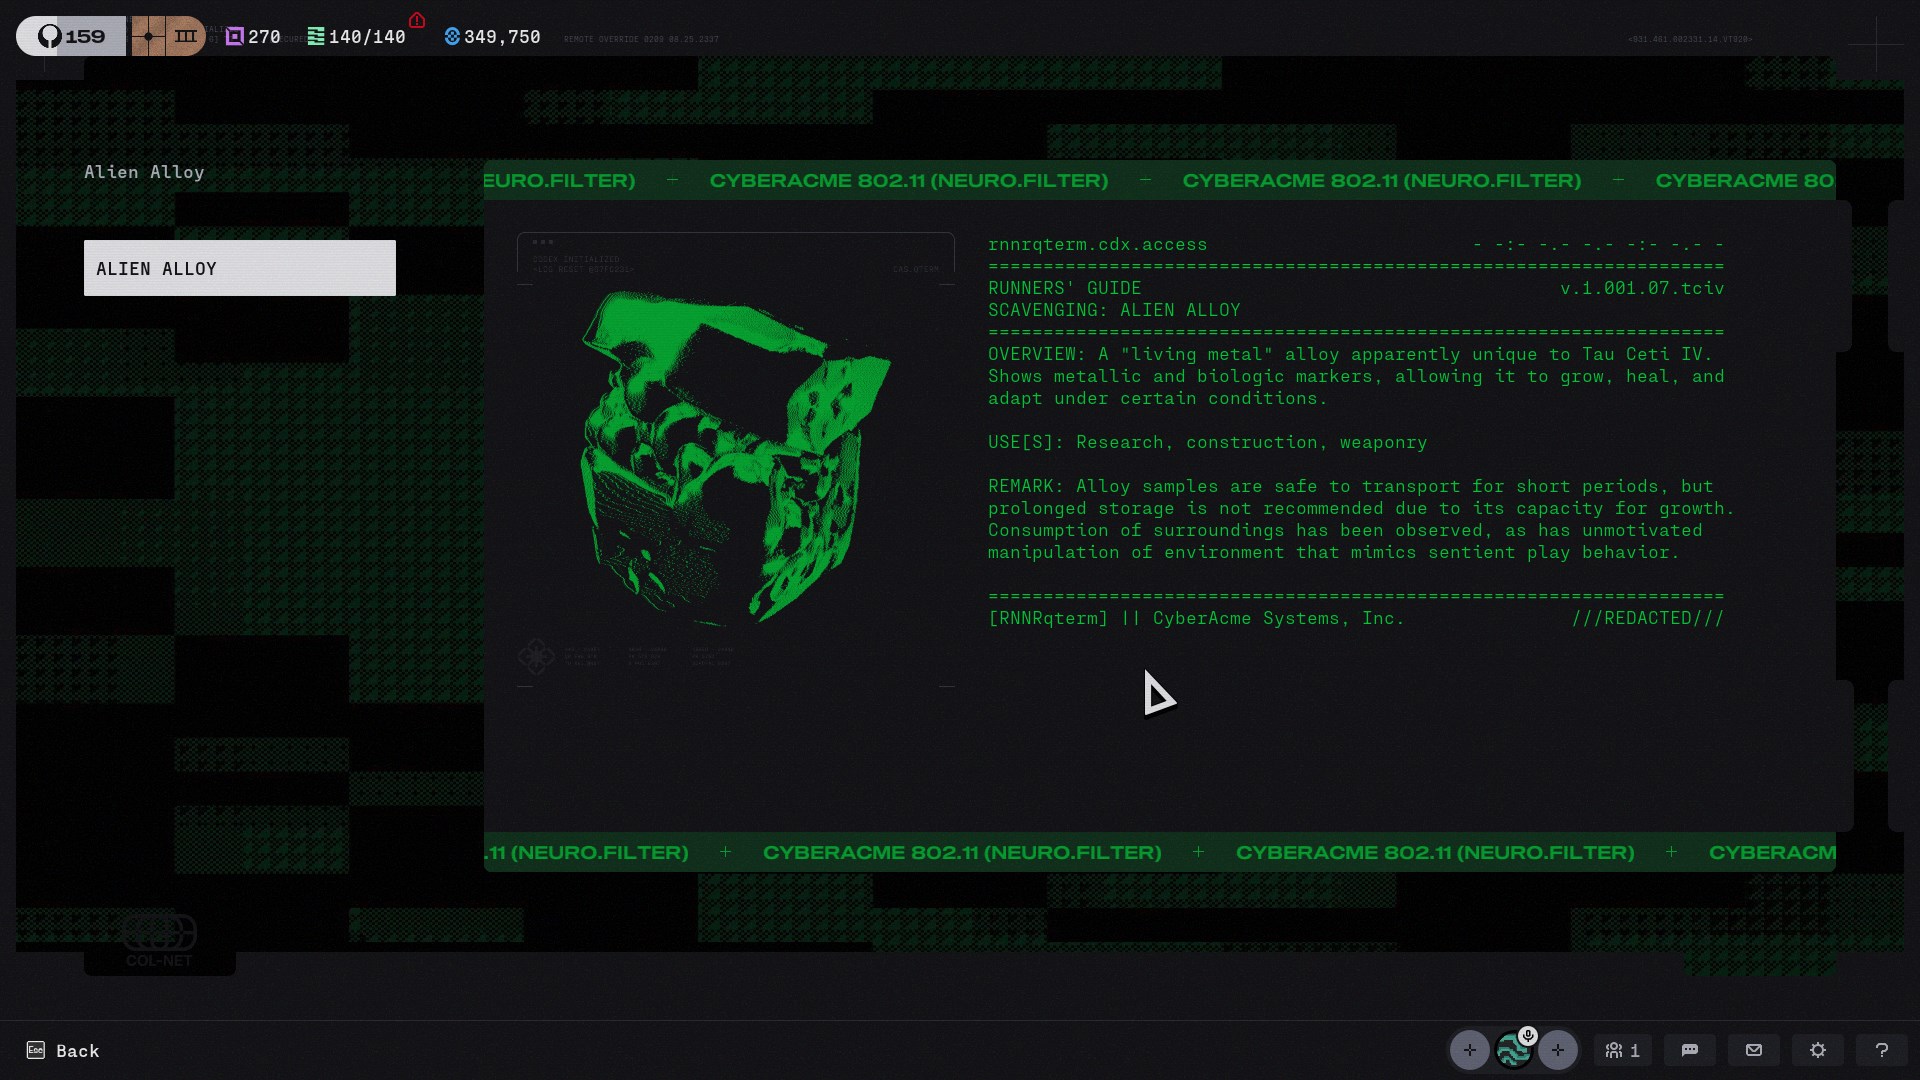Click the version text "v.1.001.07.tciv"
1920x1080 pixels.
[1642, 288]
